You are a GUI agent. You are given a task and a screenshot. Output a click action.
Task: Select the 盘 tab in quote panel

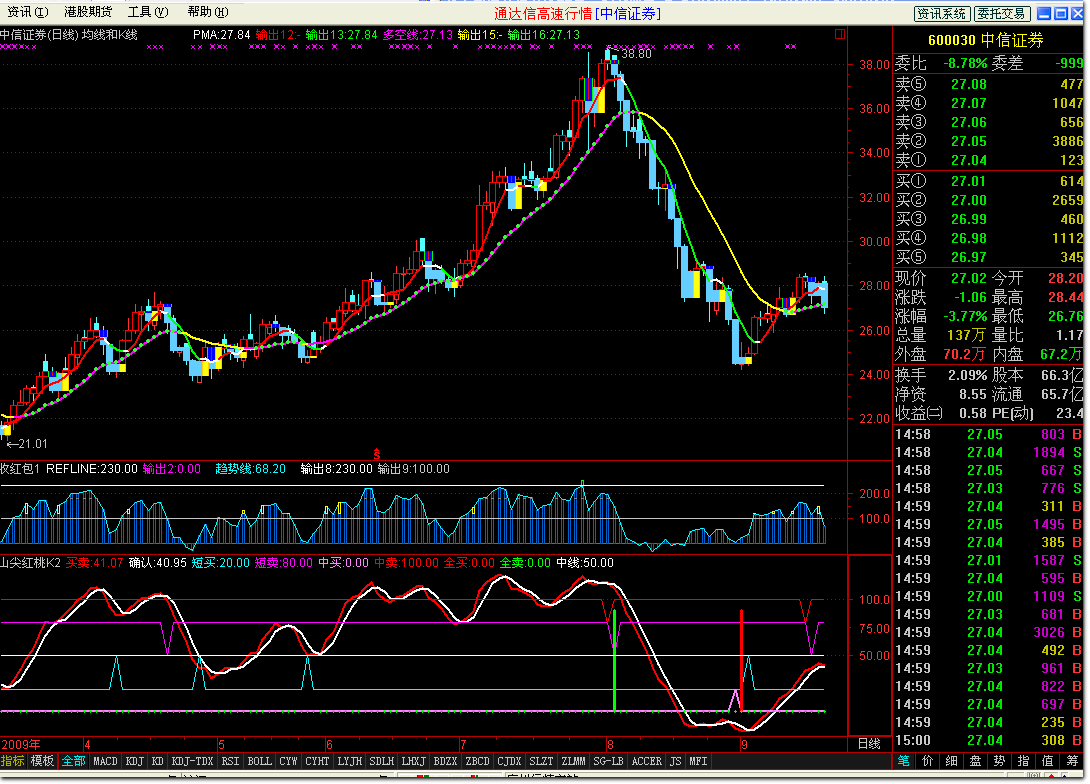coord(975,761)
